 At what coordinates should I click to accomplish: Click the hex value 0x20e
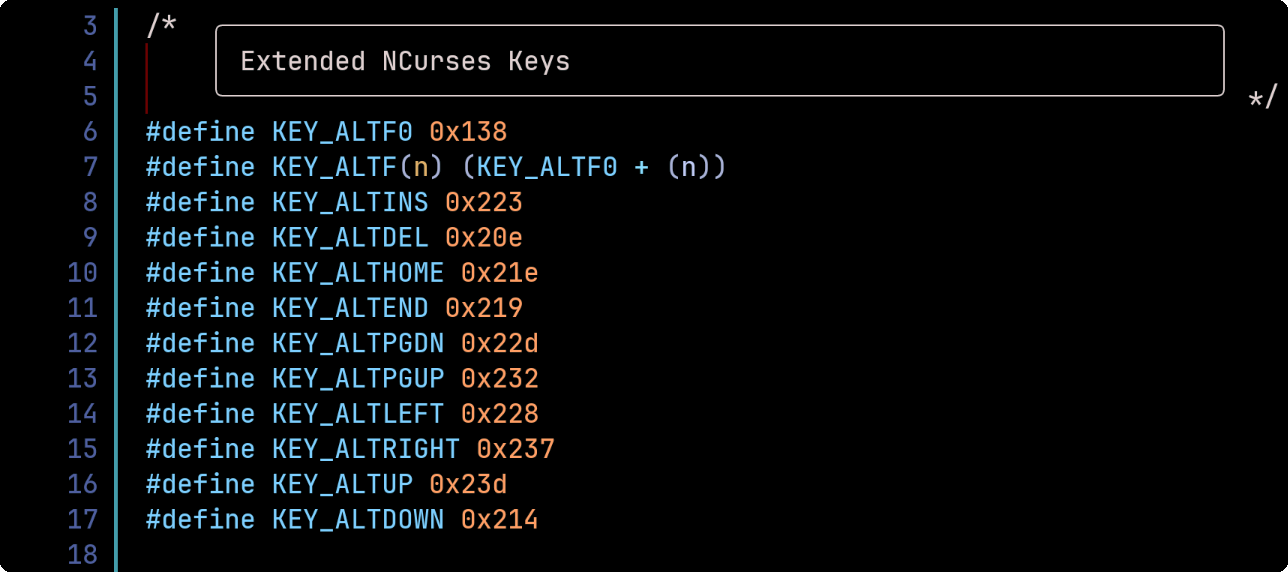484,238
